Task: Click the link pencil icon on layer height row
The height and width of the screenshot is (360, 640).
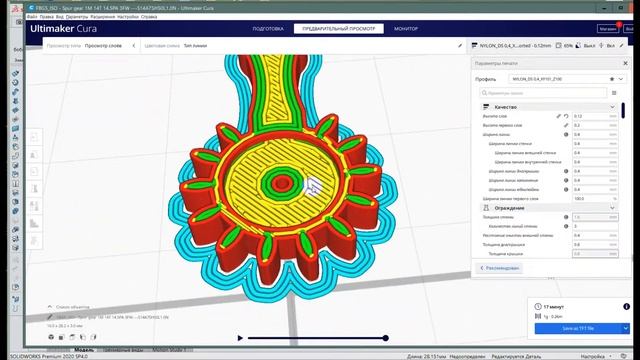Action: point(558,116)
